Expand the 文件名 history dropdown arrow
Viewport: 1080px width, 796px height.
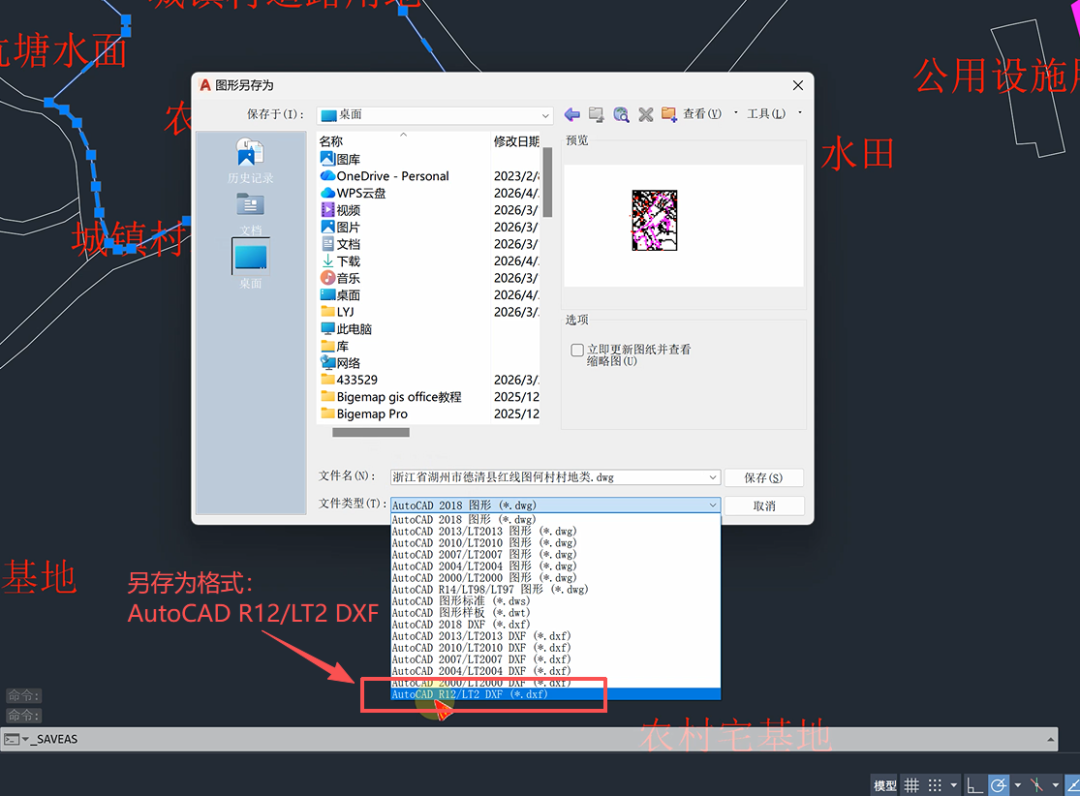pyautogui.click(x=713, y=477)
